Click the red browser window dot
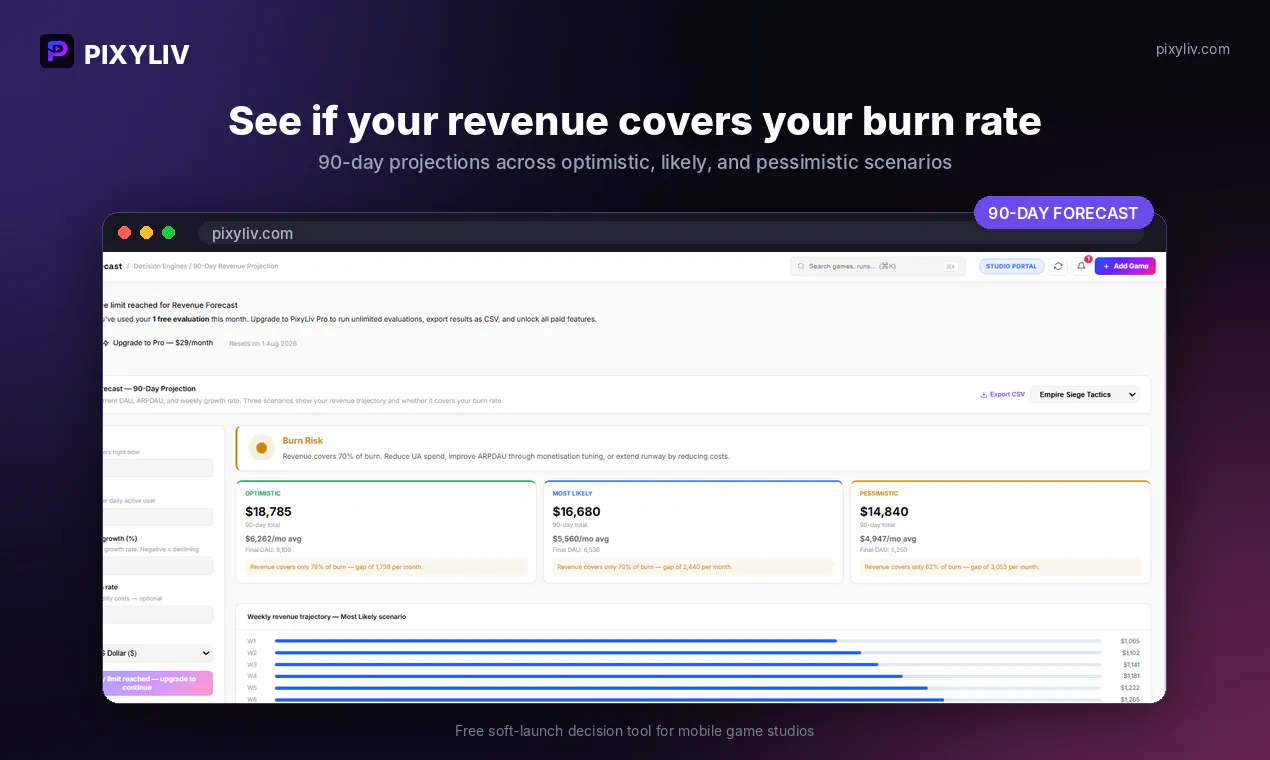 tap(125, 233)
